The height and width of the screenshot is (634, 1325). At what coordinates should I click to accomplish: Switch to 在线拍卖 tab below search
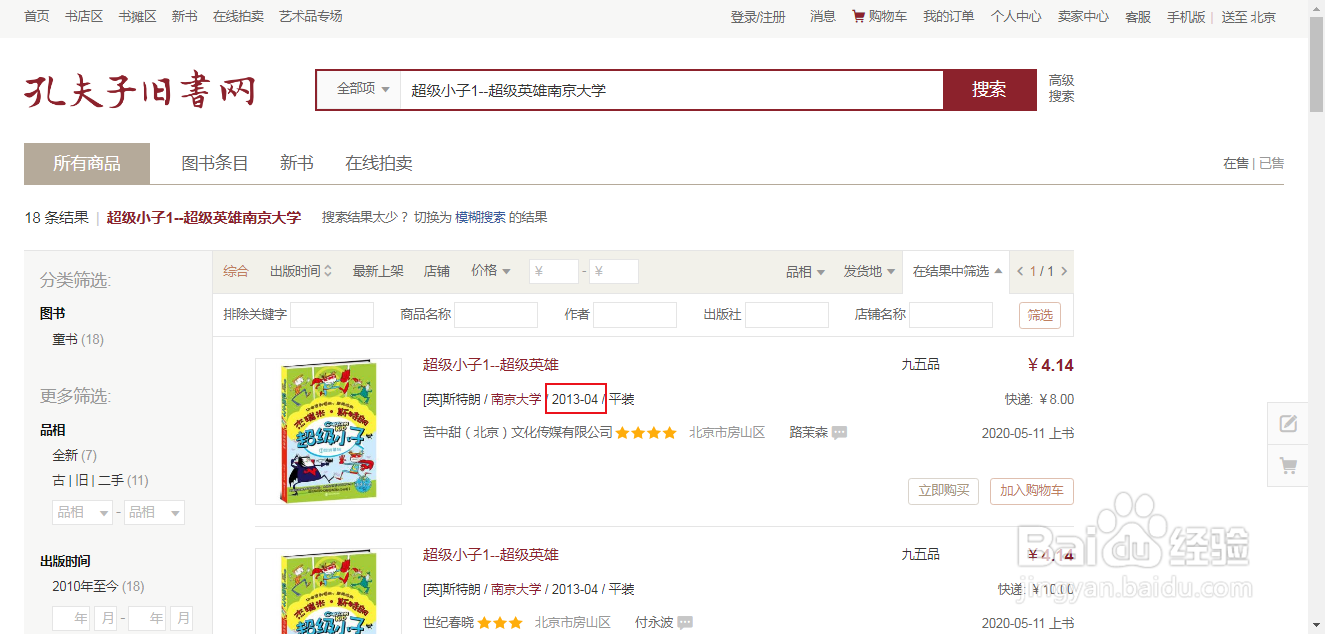coord(379,164)
